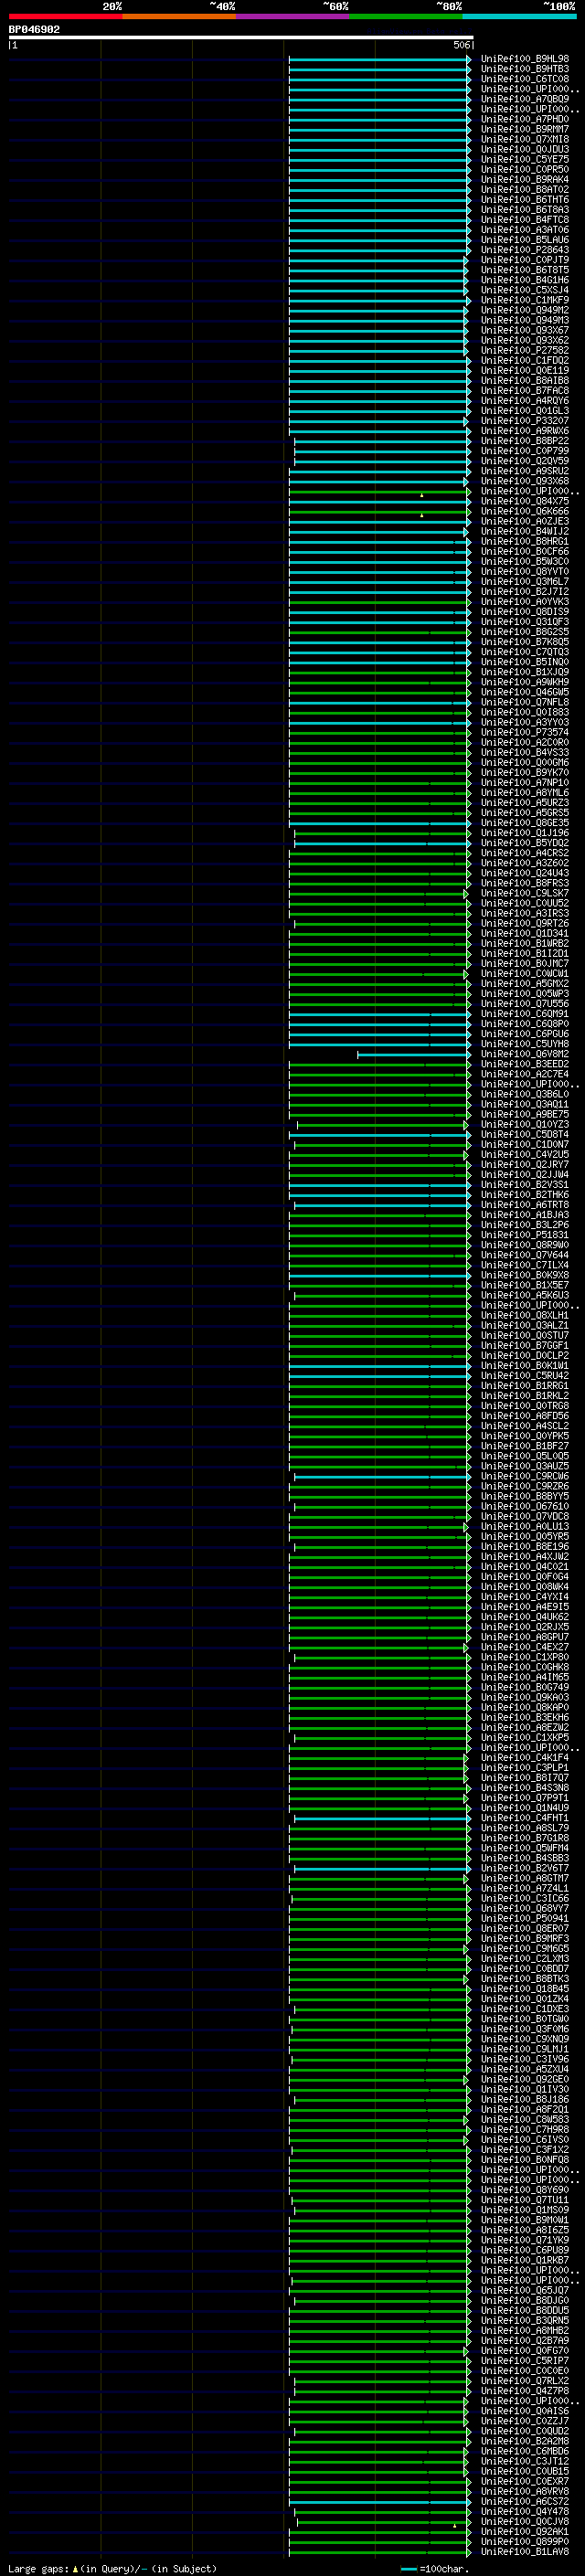Click the green alignment bar for UniRef100_Q10YZ3
This screenshot has height=2576, width=585.
pyautogui.click(x=382, y=1125)
